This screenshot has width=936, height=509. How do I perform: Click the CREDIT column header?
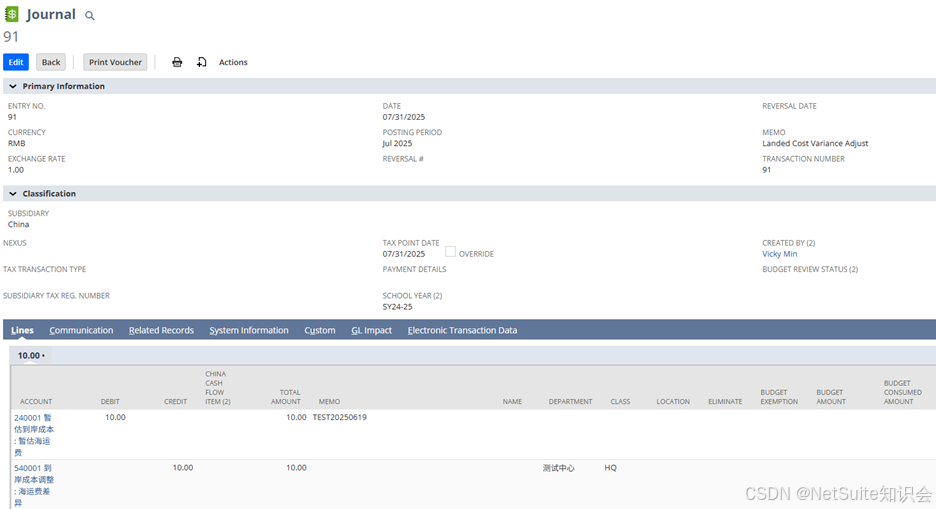tap(176, 402)
